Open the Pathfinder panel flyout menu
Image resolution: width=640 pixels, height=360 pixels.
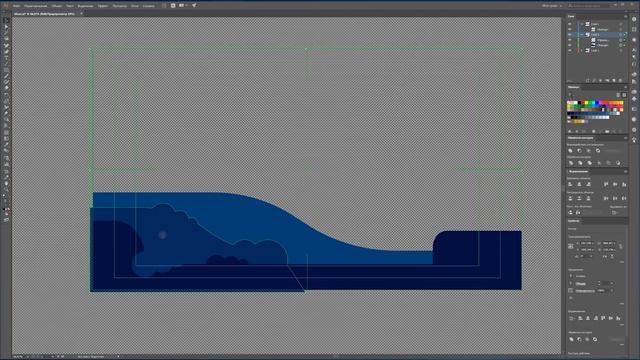click(x=626, y=138)
